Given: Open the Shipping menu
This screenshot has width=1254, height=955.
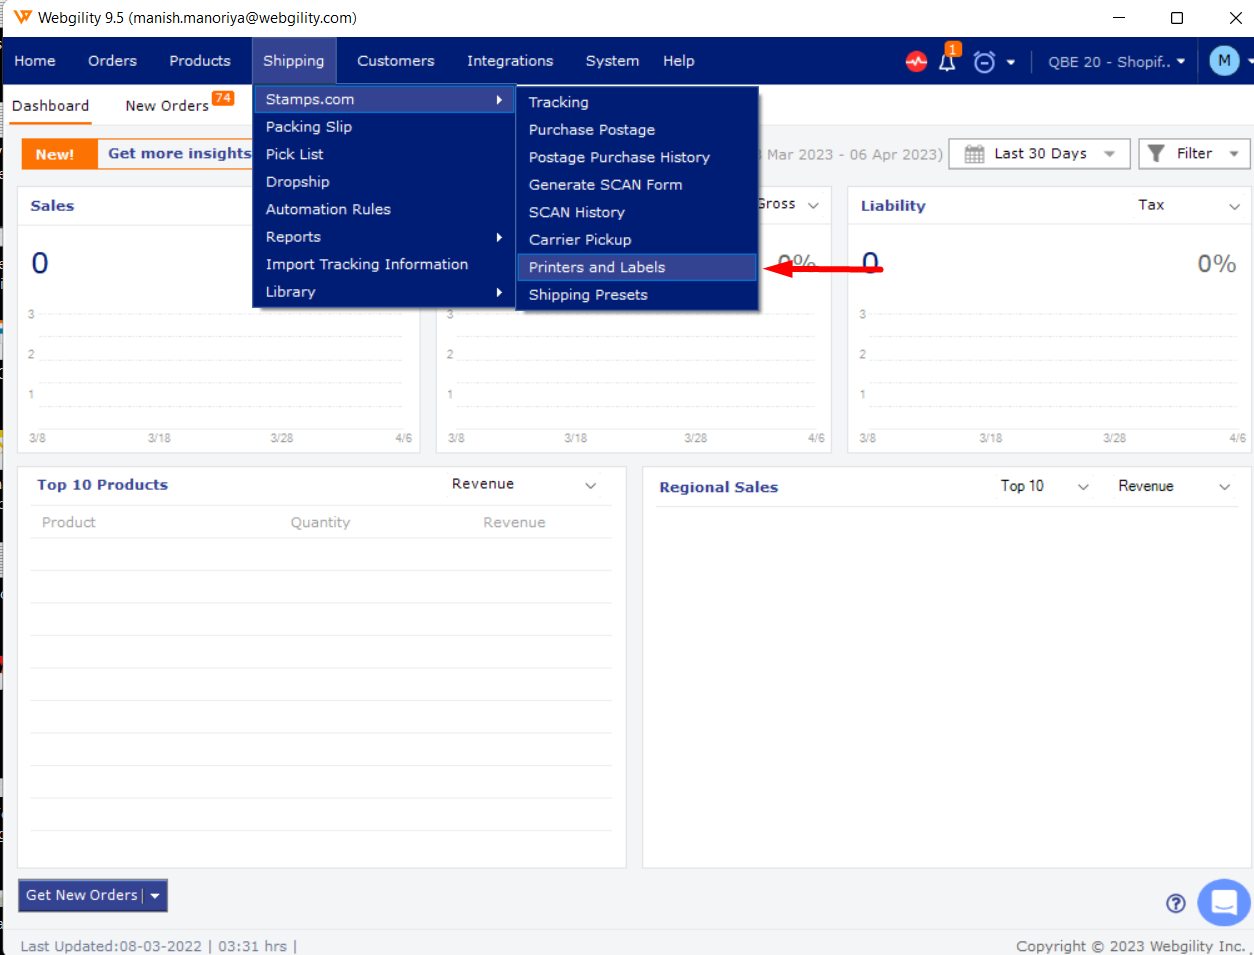Looking at the screenshot, I should click(x=294, y=61).
